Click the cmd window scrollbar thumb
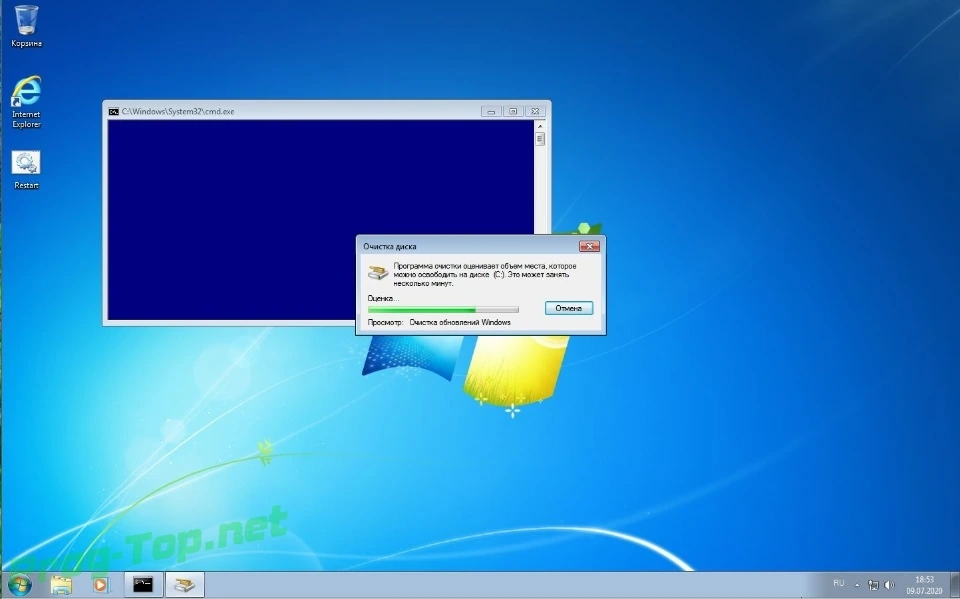Image resolution: width=960 pixels, height=599 pixels. tap(539, 139)
